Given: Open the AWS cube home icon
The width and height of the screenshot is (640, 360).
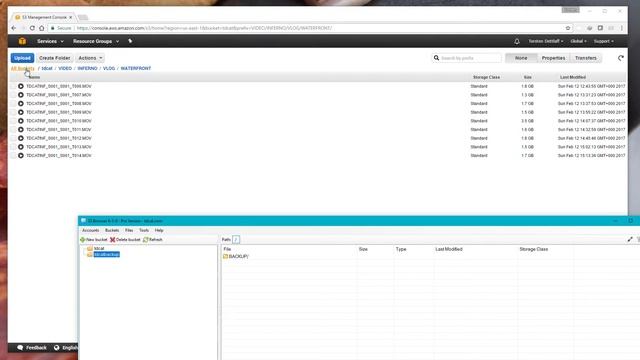Looking at the screenshot, I should click(x=22, y=41).
